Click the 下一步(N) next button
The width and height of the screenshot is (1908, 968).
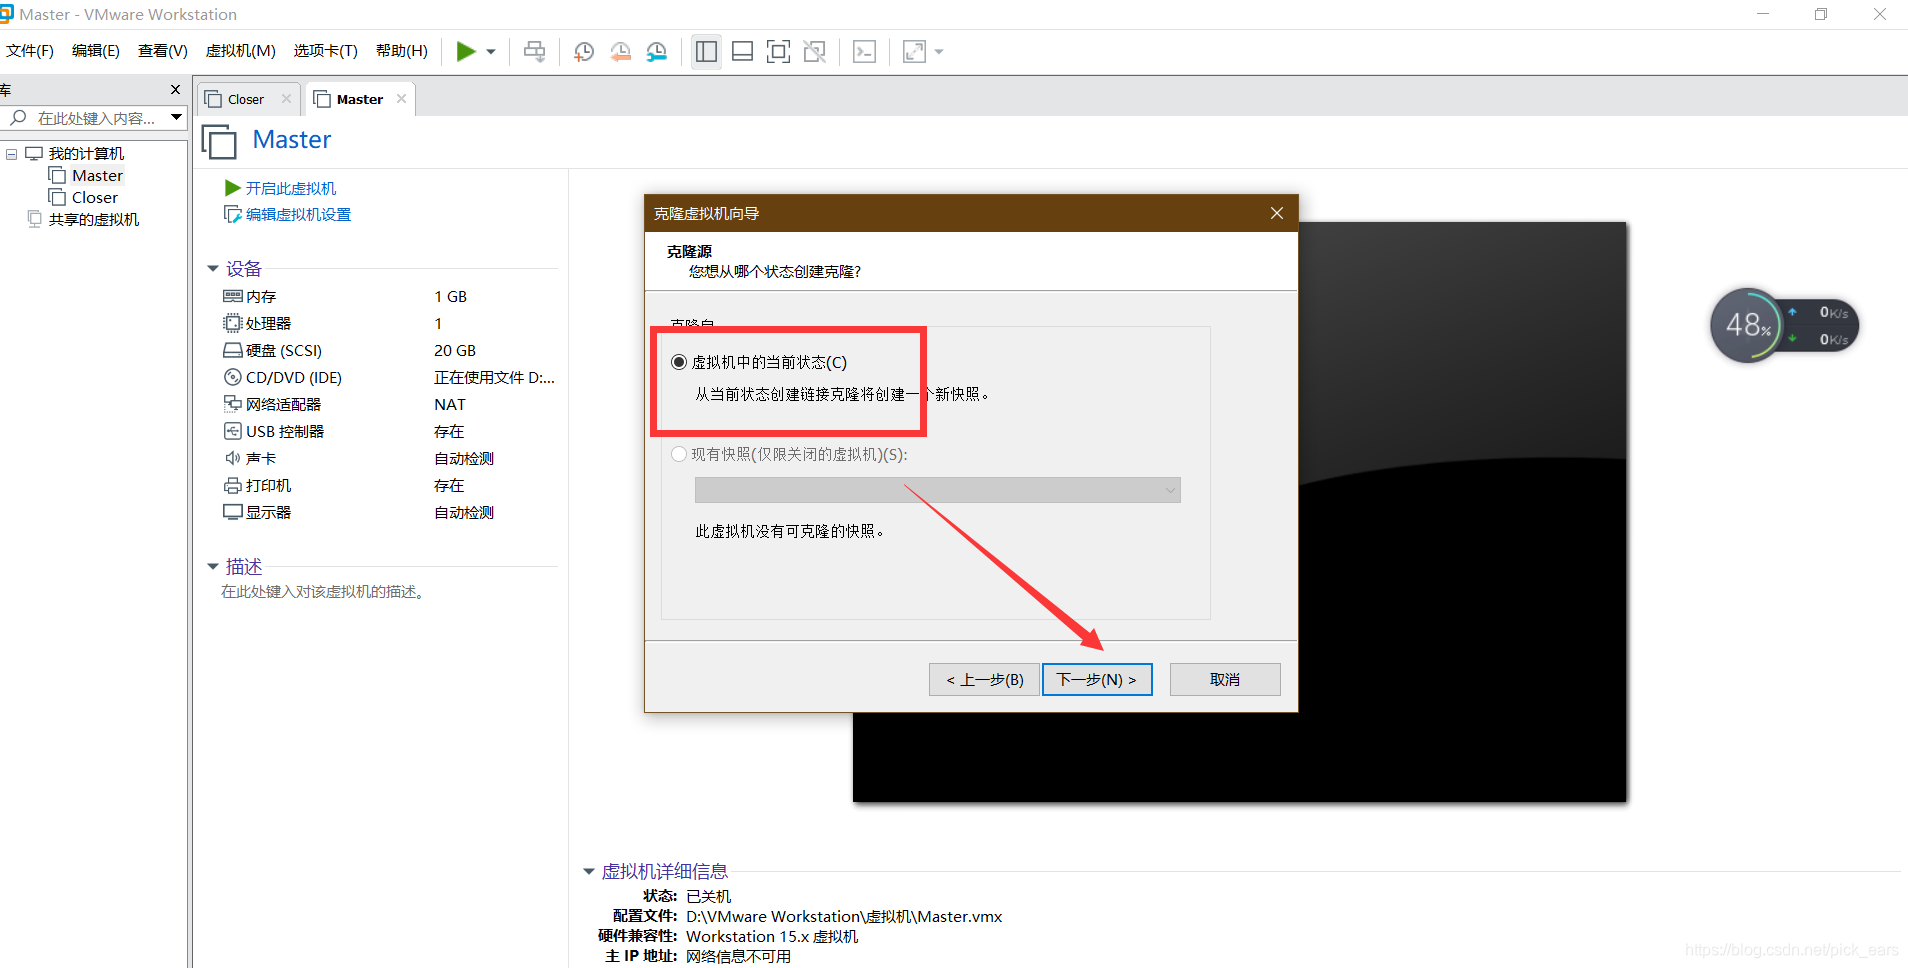[x=1097, y=680]
